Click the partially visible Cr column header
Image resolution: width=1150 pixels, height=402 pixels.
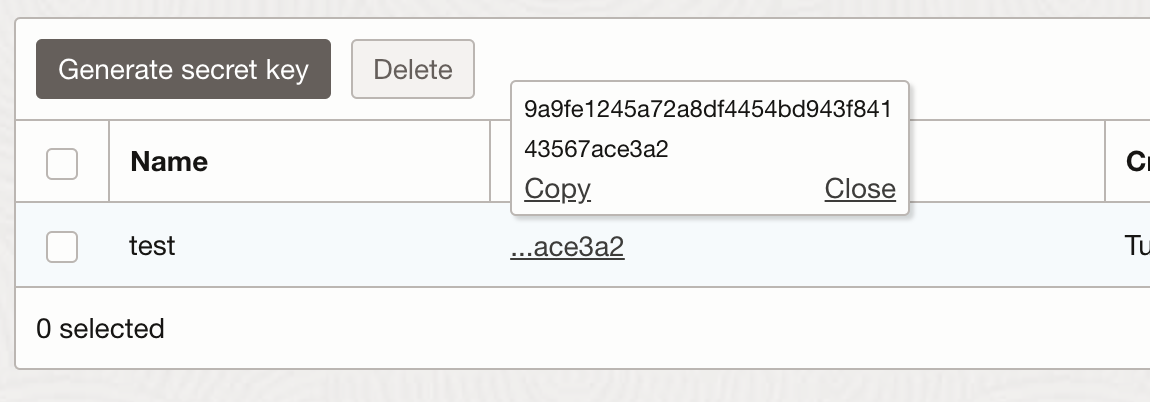tap(1136, 162)
